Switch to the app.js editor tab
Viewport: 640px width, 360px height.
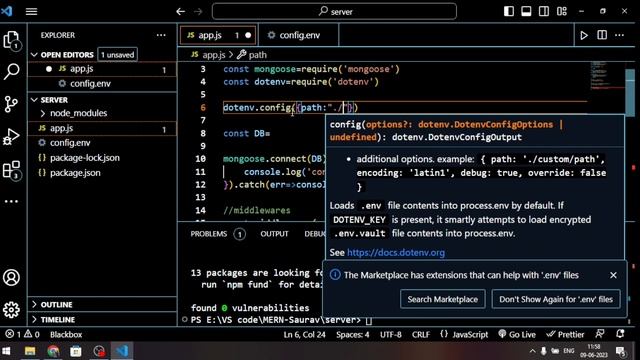pos(218,35)
